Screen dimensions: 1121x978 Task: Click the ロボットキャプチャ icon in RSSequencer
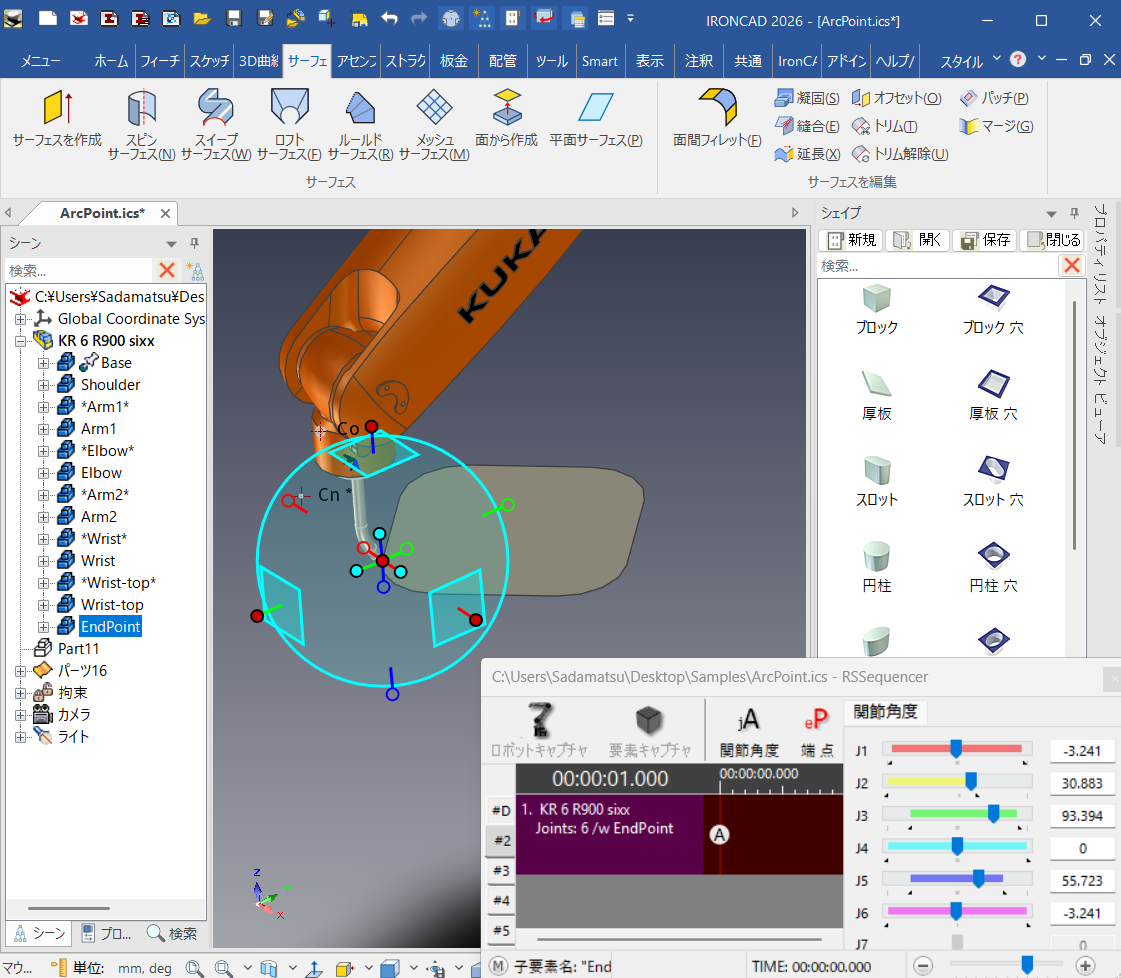540,729
